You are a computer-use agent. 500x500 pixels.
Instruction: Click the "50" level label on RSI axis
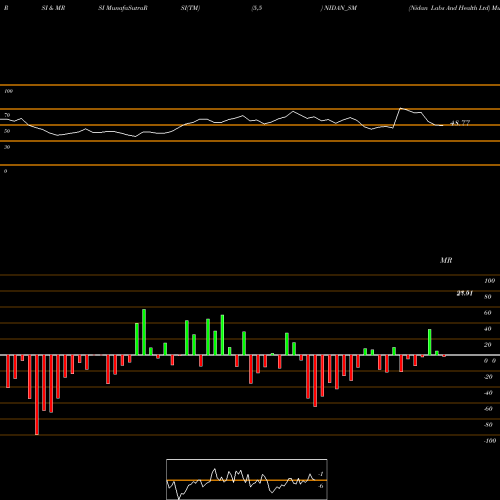tap(7, 131)
